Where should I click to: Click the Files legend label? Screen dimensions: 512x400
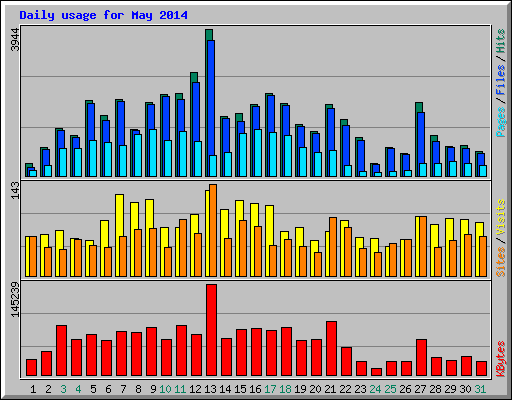point(501,80)
